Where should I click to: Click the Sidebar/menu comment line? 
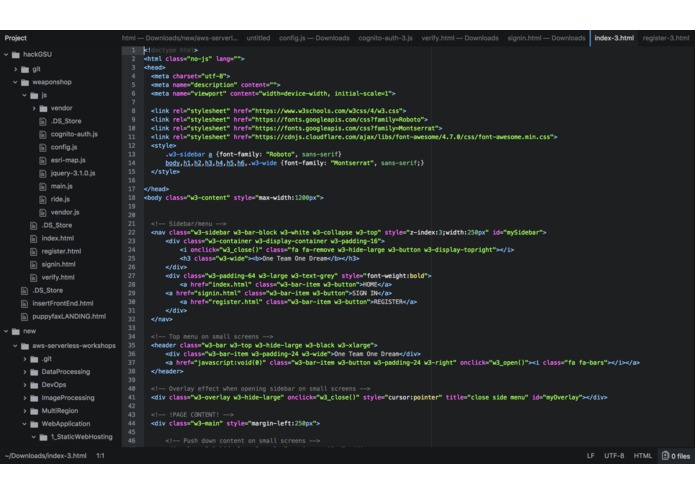(x=189, y=224)
